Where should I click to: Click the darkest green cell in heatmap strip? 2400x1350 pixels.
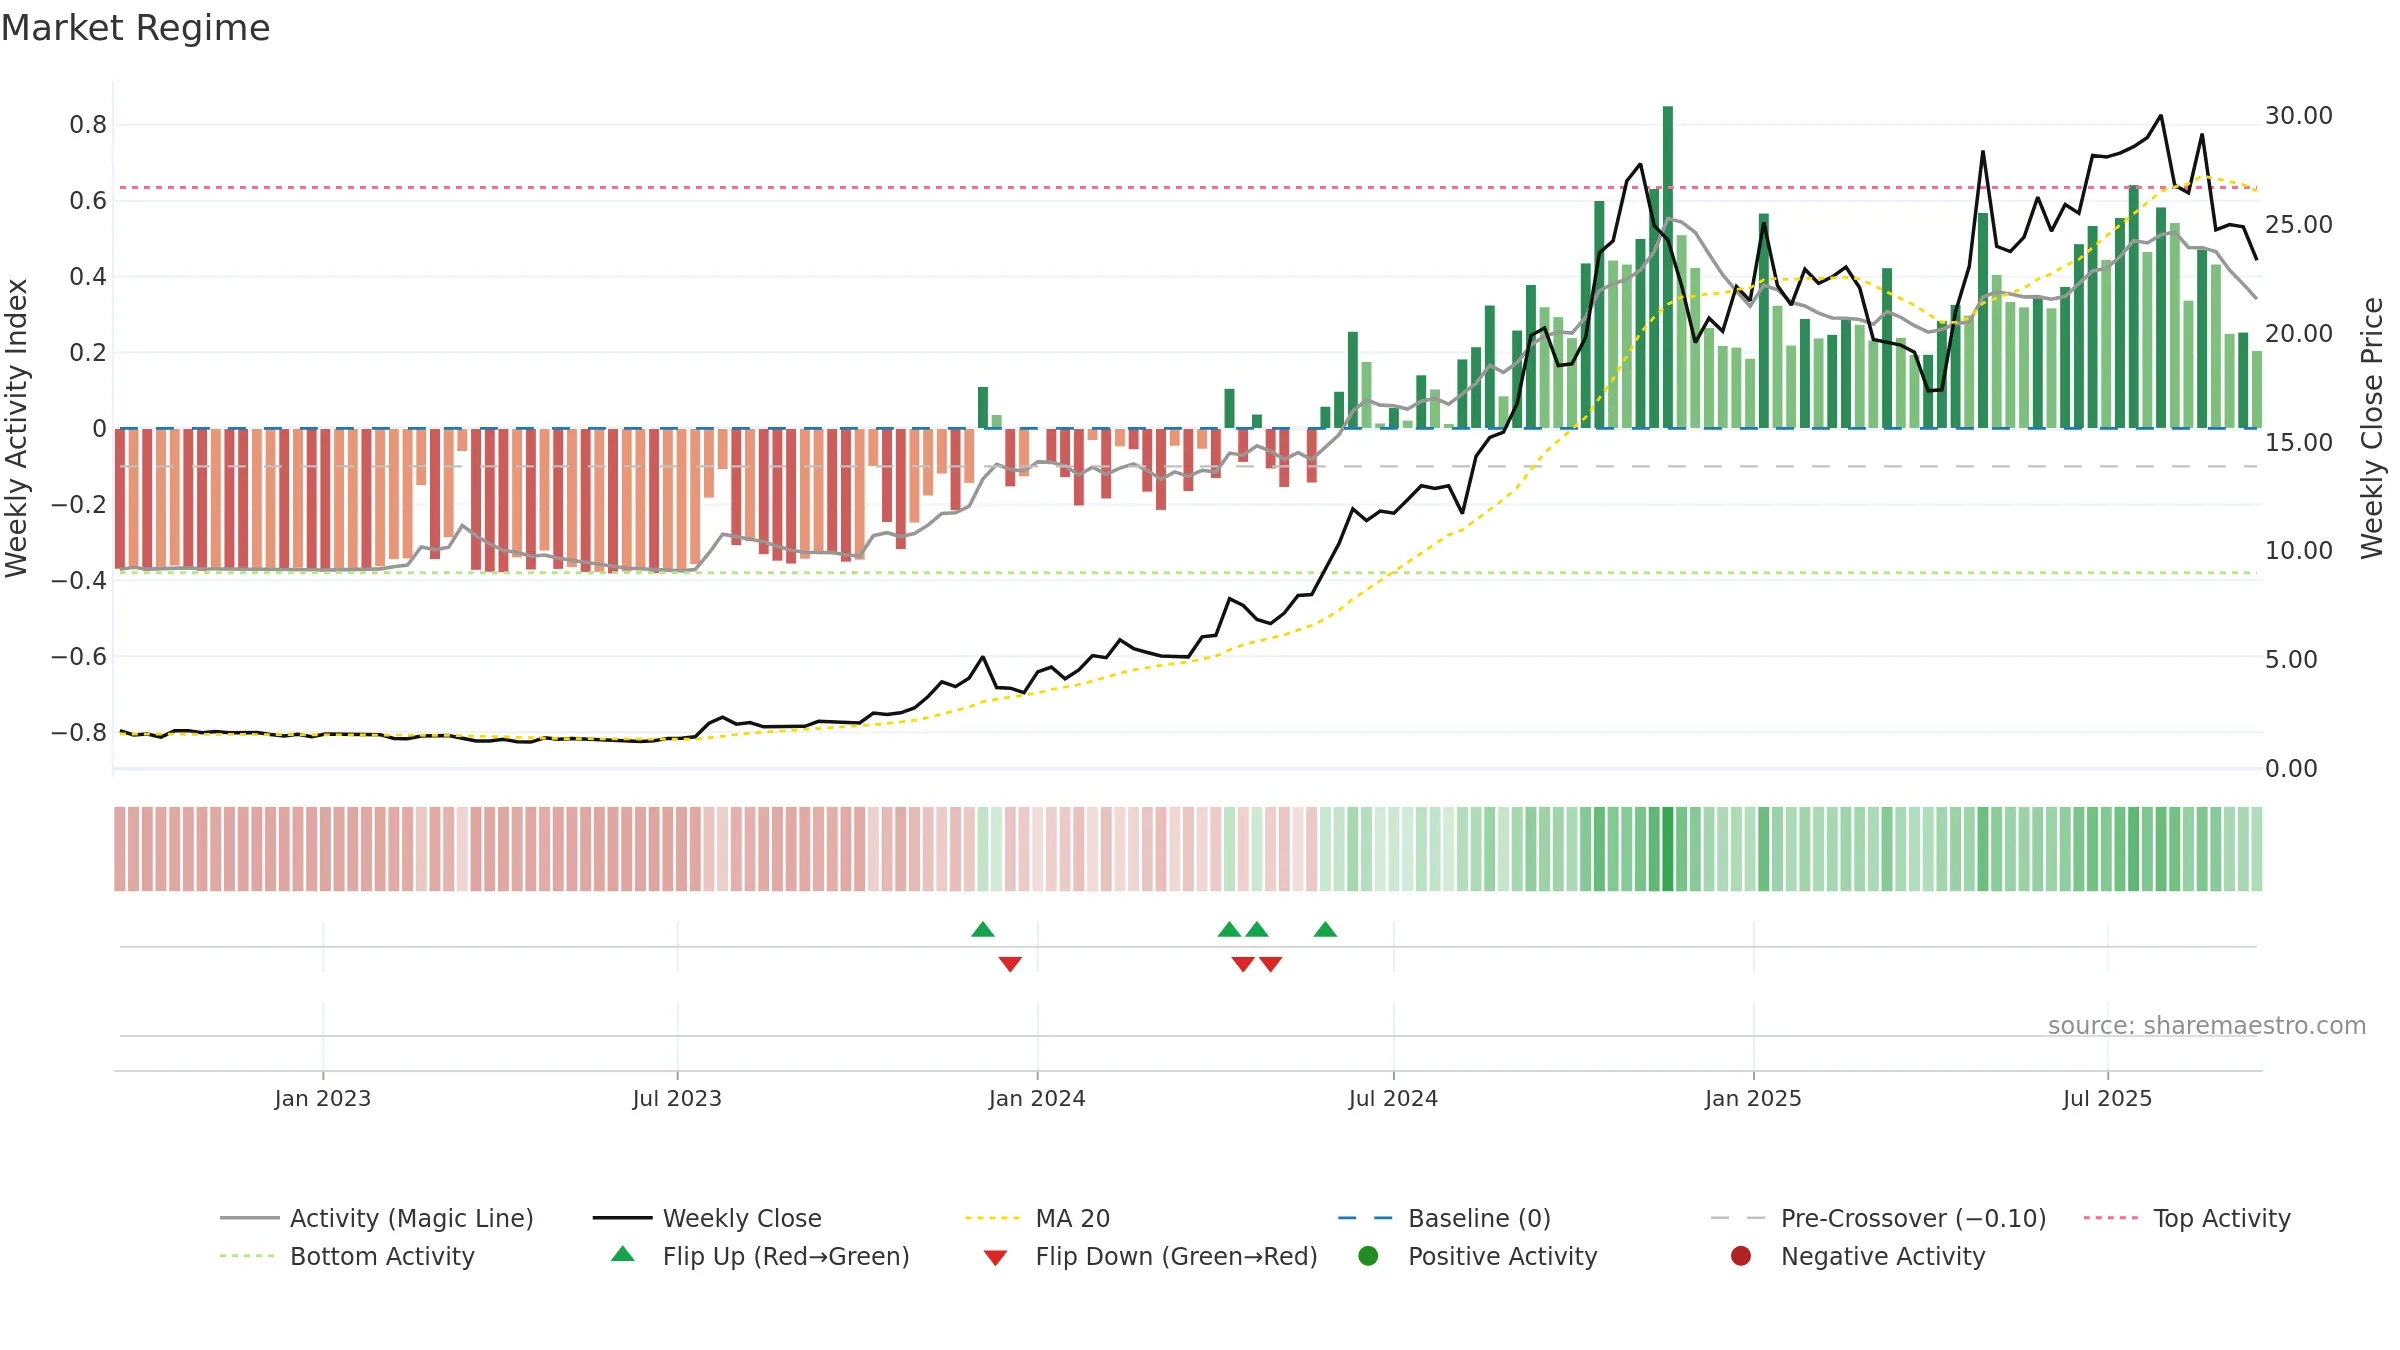[1668, 849]
